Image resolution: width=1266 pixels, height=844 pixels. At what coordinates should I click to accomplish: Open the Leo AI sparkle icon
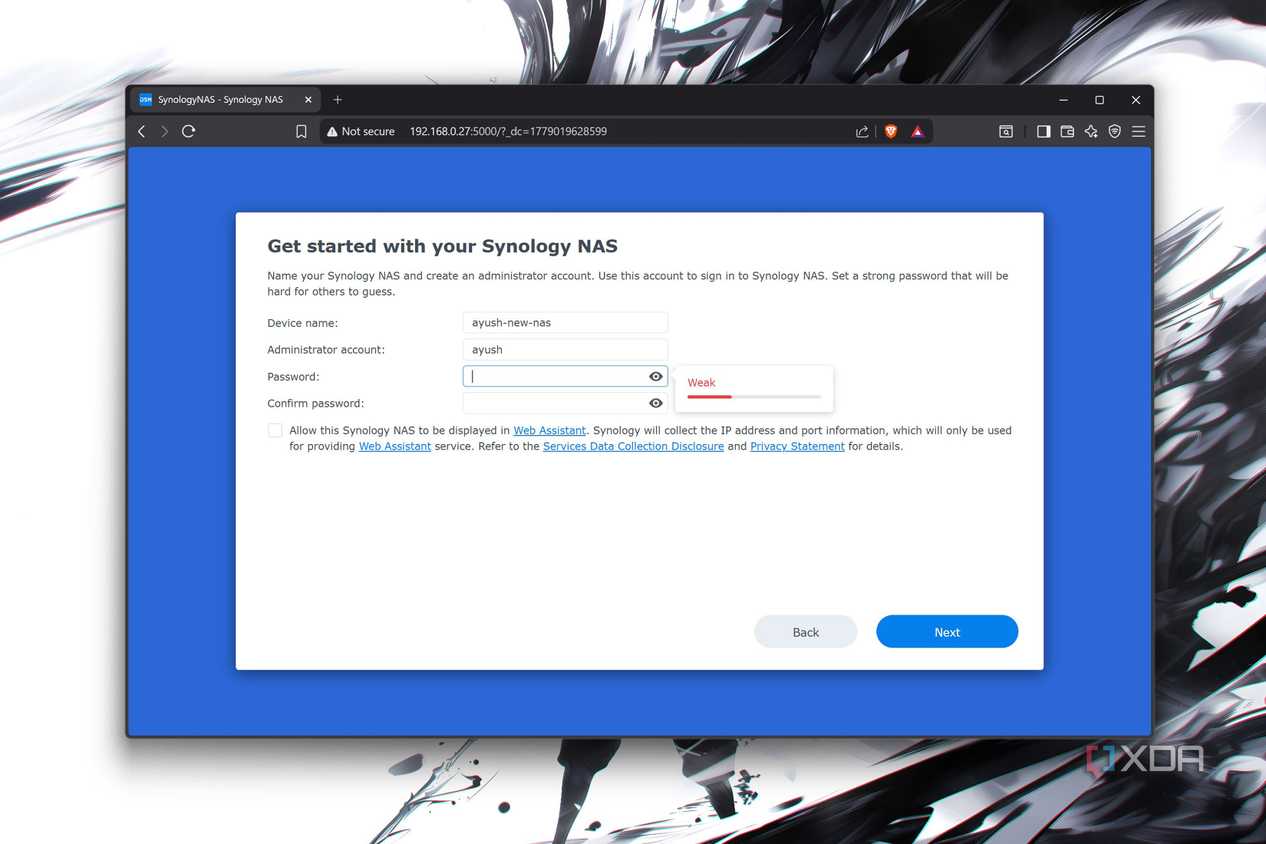click(x=1091, y=131)
